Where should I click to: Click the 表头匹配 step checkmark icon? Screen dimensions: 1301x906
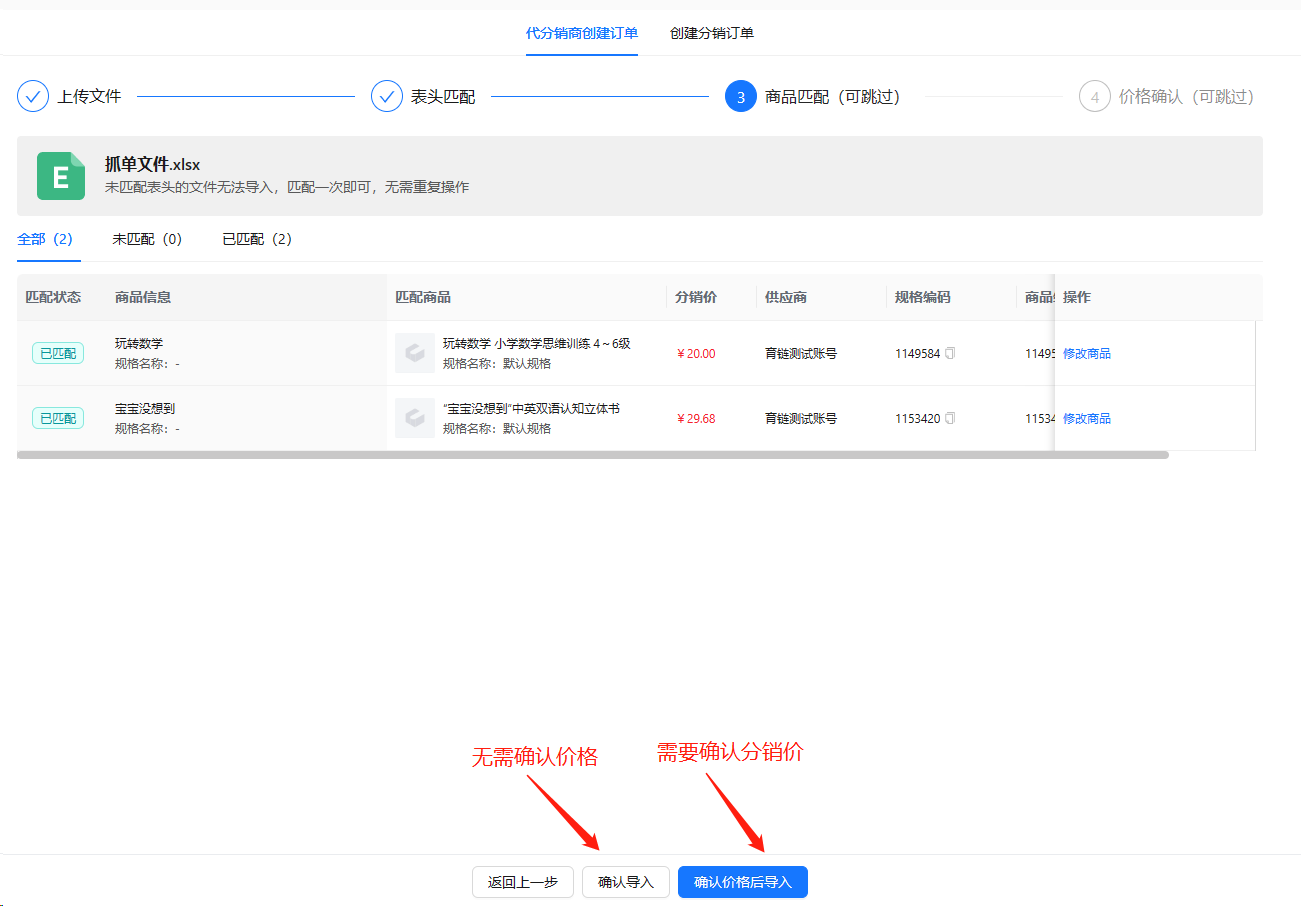pos(387,96)
